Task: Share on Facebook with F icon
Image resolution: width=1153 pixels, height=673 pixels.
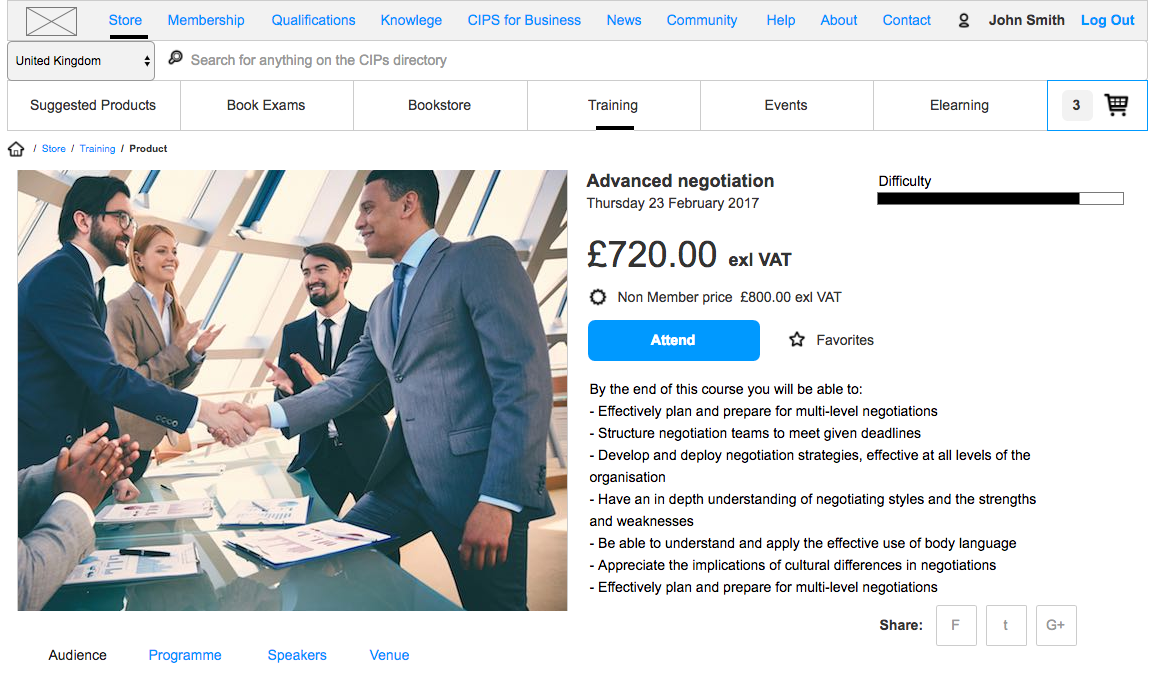Action: [x=956, y=625]
